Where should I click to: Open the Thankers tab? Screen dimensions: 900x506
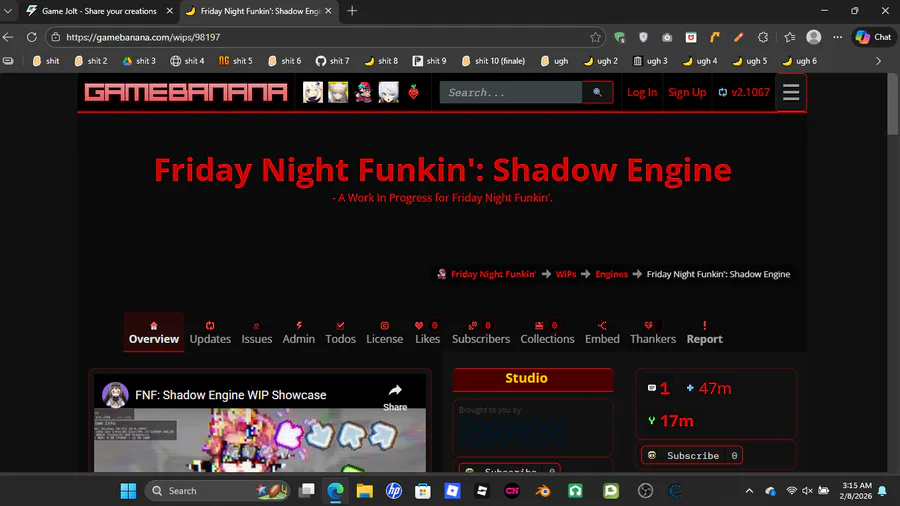(x=653, y=333)
